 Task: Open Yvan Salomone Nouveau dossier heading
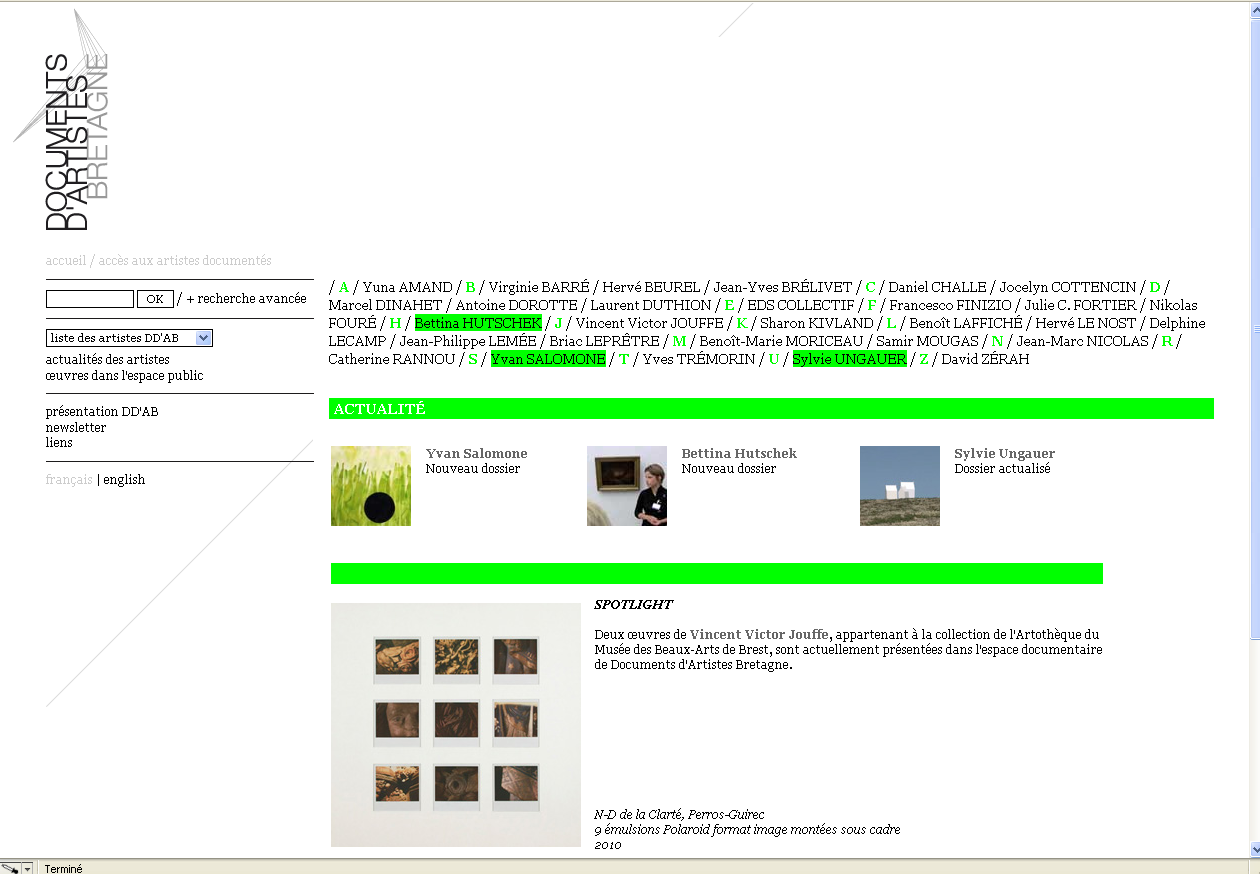pos(477,453)
